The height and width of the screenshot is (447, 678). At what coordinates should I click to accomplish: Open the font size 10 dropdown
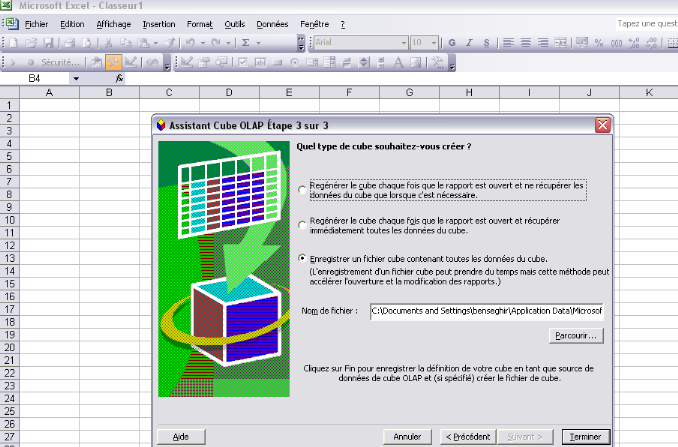click(x=434, y=43)
